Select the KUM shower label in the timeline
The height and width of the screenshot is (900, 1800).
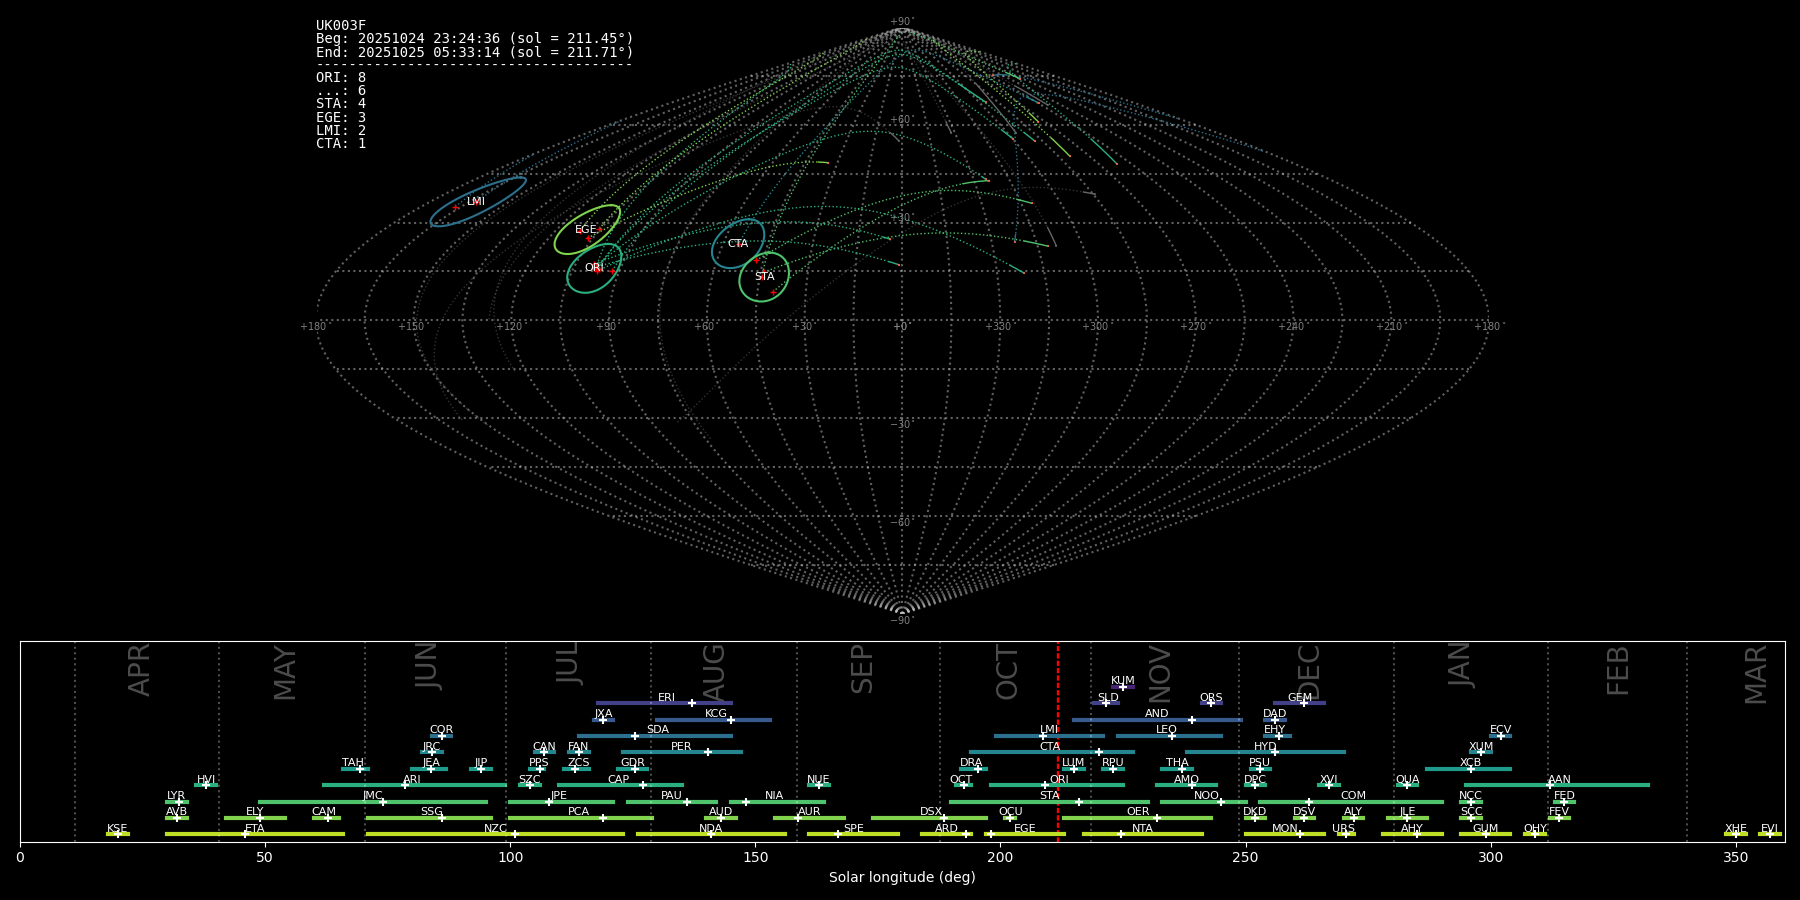pyautogui.click(x=1123, y=681)
